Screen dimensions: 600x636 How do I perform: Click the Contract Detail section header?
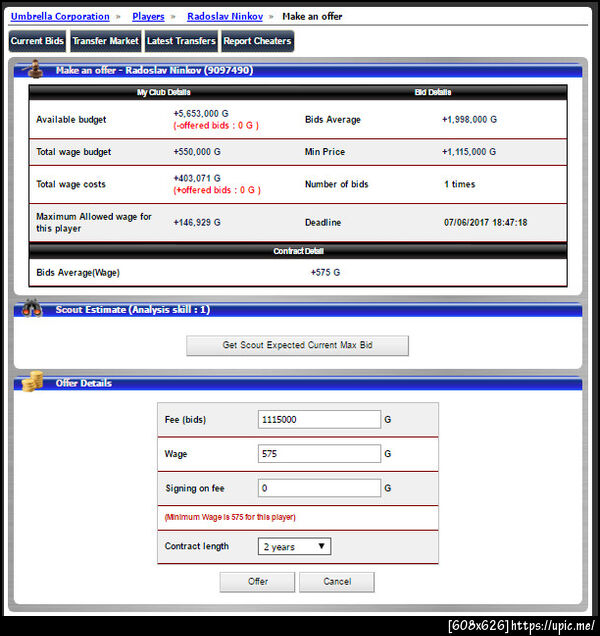tap(298, 251)
